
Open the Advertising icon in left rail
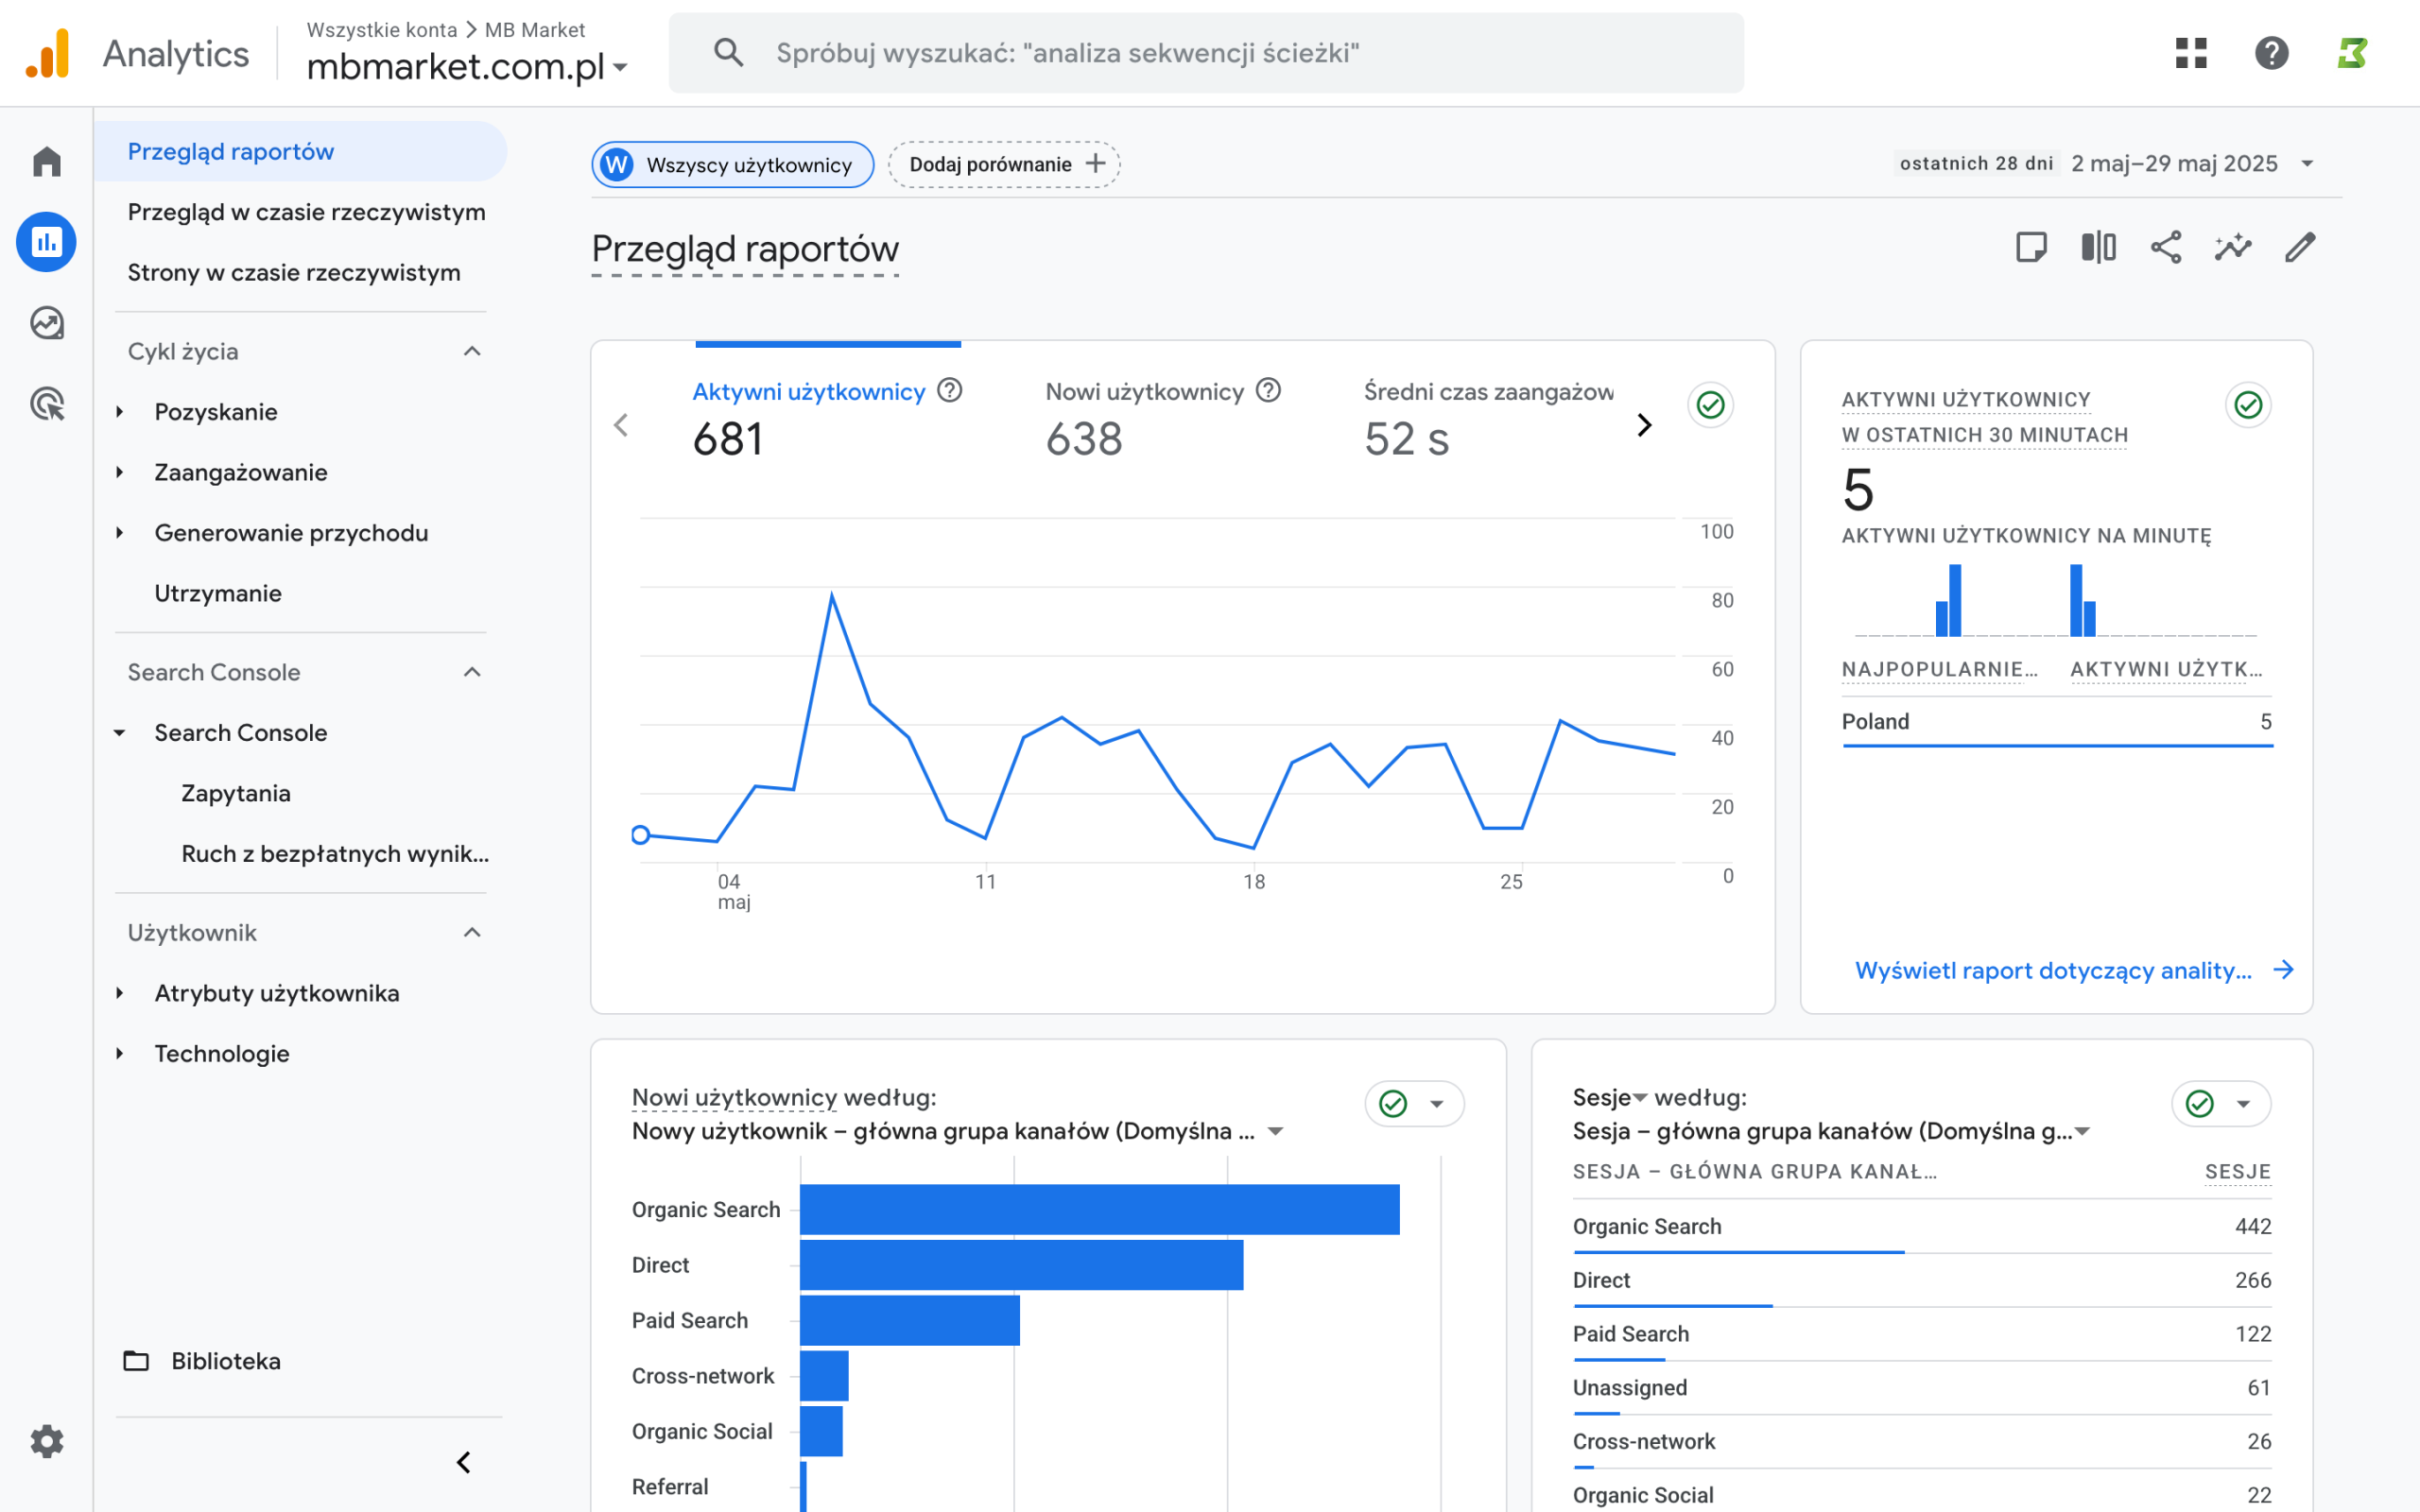46,404
